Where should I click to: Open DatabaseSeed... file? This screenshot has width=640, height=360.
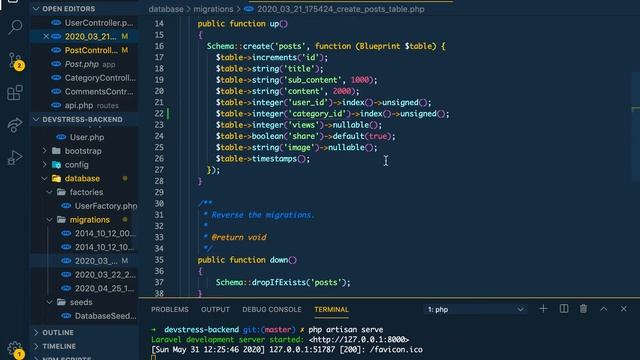[x=84, y=316]
